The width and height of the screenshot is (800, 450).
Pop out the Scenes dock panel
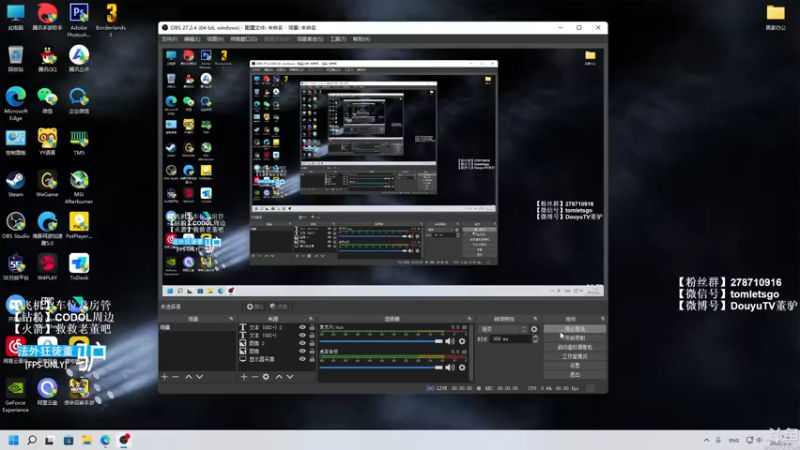[x=231, y=319]
